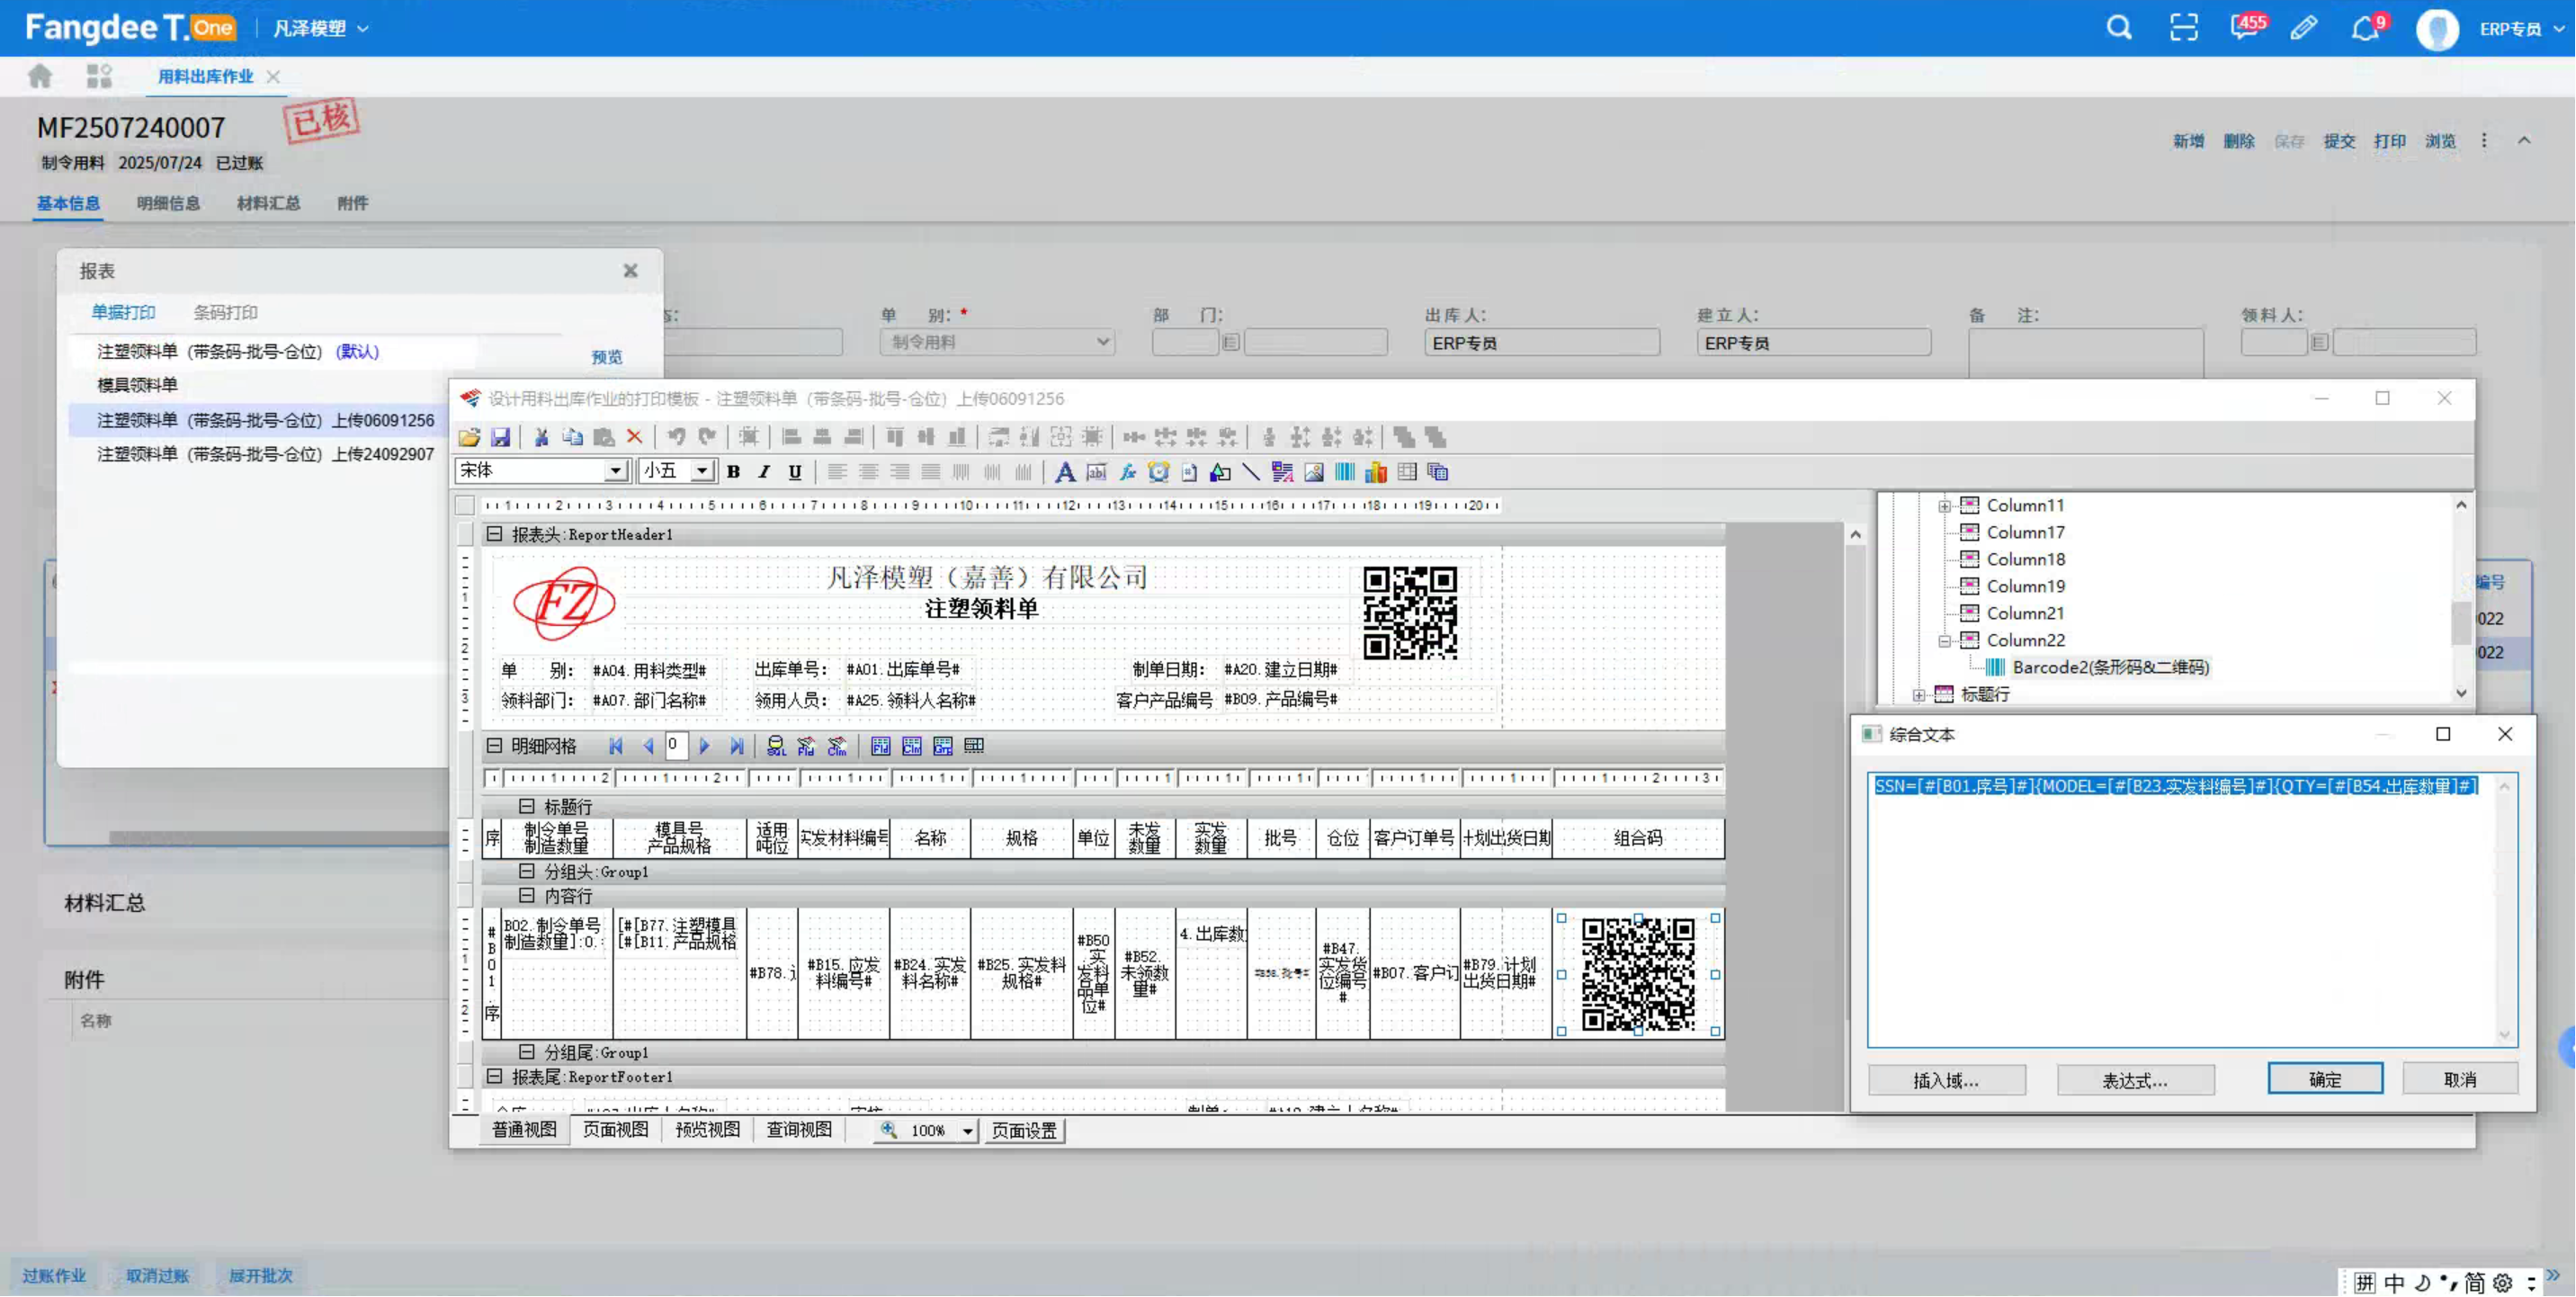2576x1297 pixels.
Task: Open the 宋体 font name dropdown
Action: click(615, 471)
